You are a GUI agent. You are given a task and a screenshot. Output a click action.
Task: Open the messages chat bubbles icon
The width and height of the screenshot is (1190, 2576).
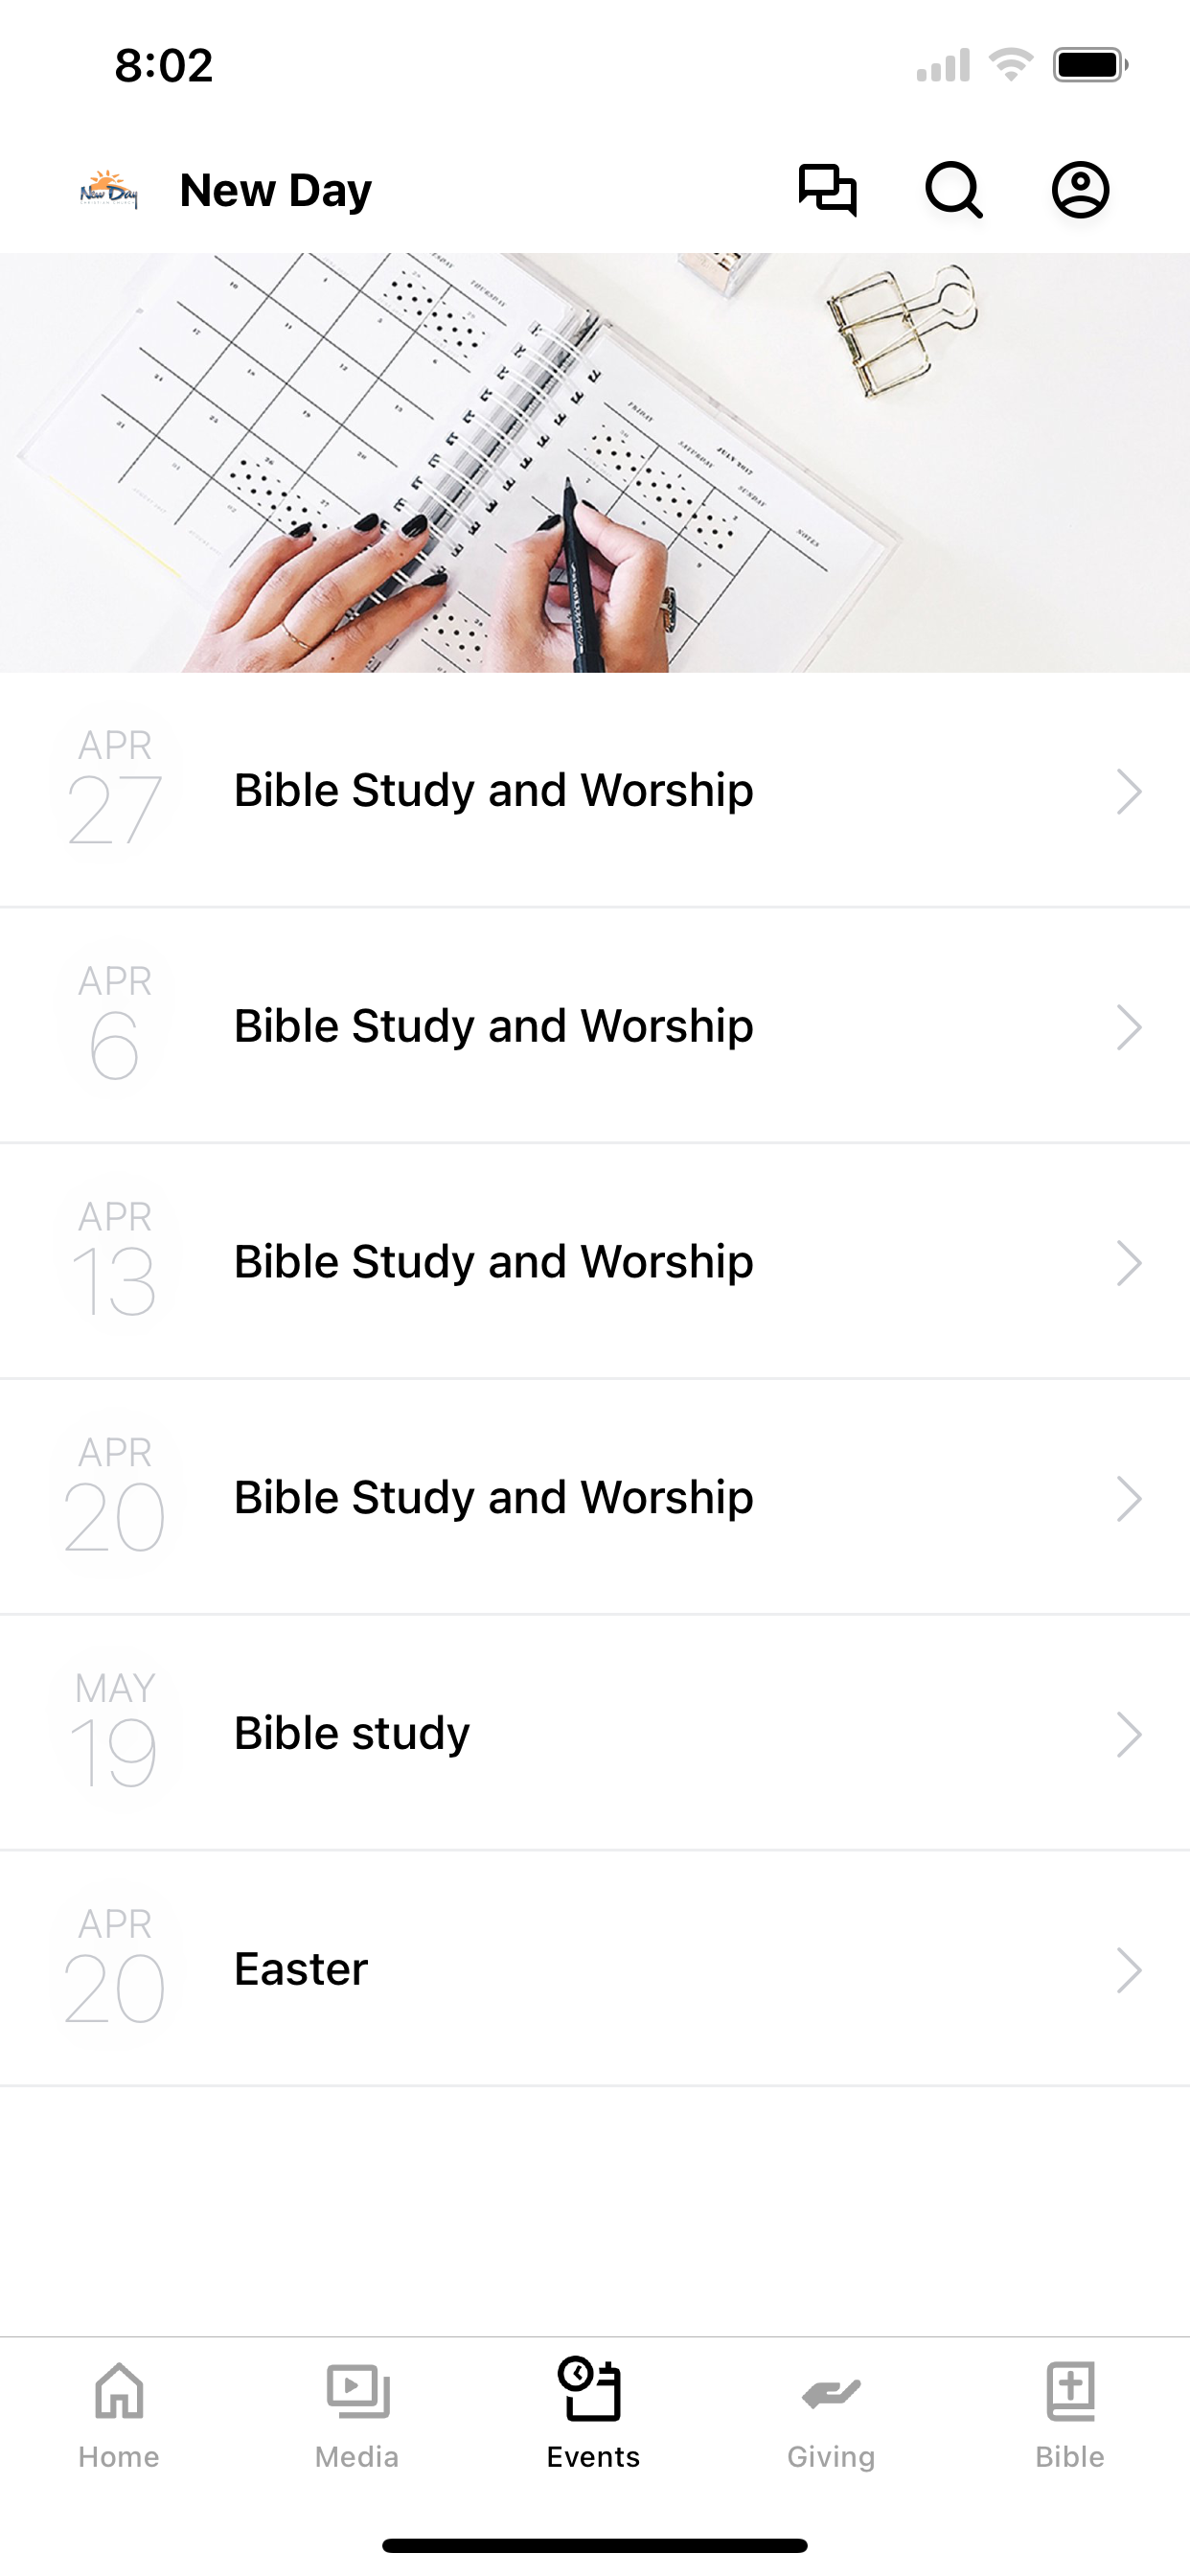click(x=827, y=190)
